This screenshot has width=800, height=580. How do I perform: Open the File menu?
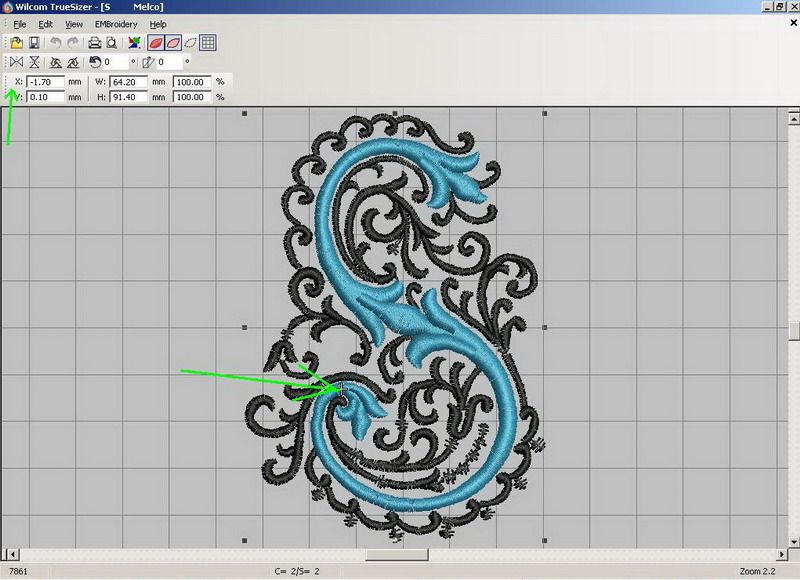click(x=19, y=24)
